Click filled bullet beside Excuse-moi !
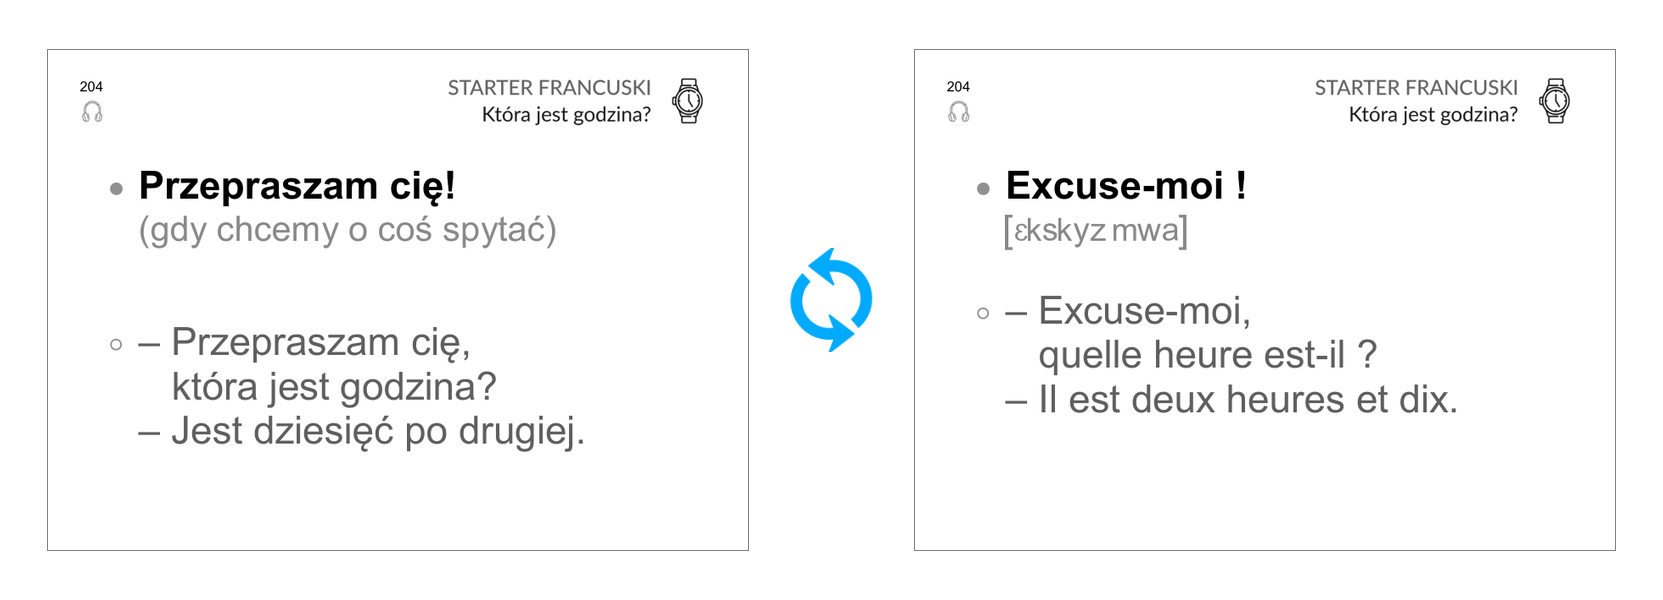The width and height of the screenshot is (1663, 600). (x=984, y=188)
